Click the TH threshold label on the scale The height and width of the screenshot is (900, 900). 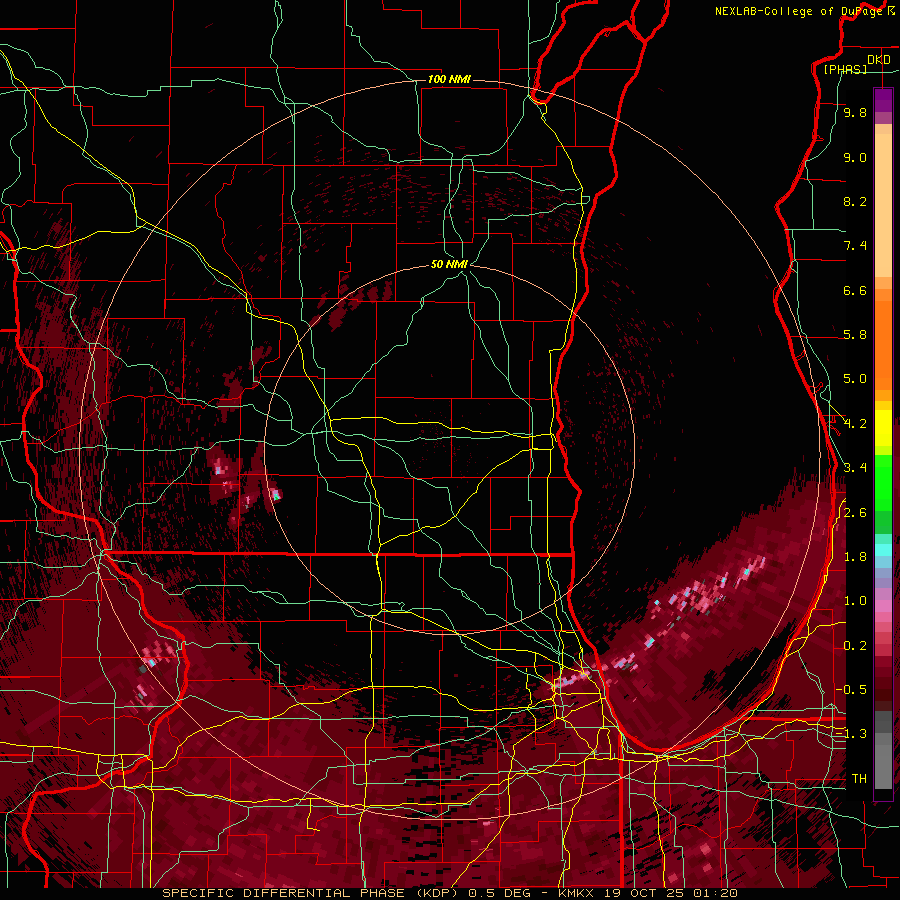click(859, 778)
